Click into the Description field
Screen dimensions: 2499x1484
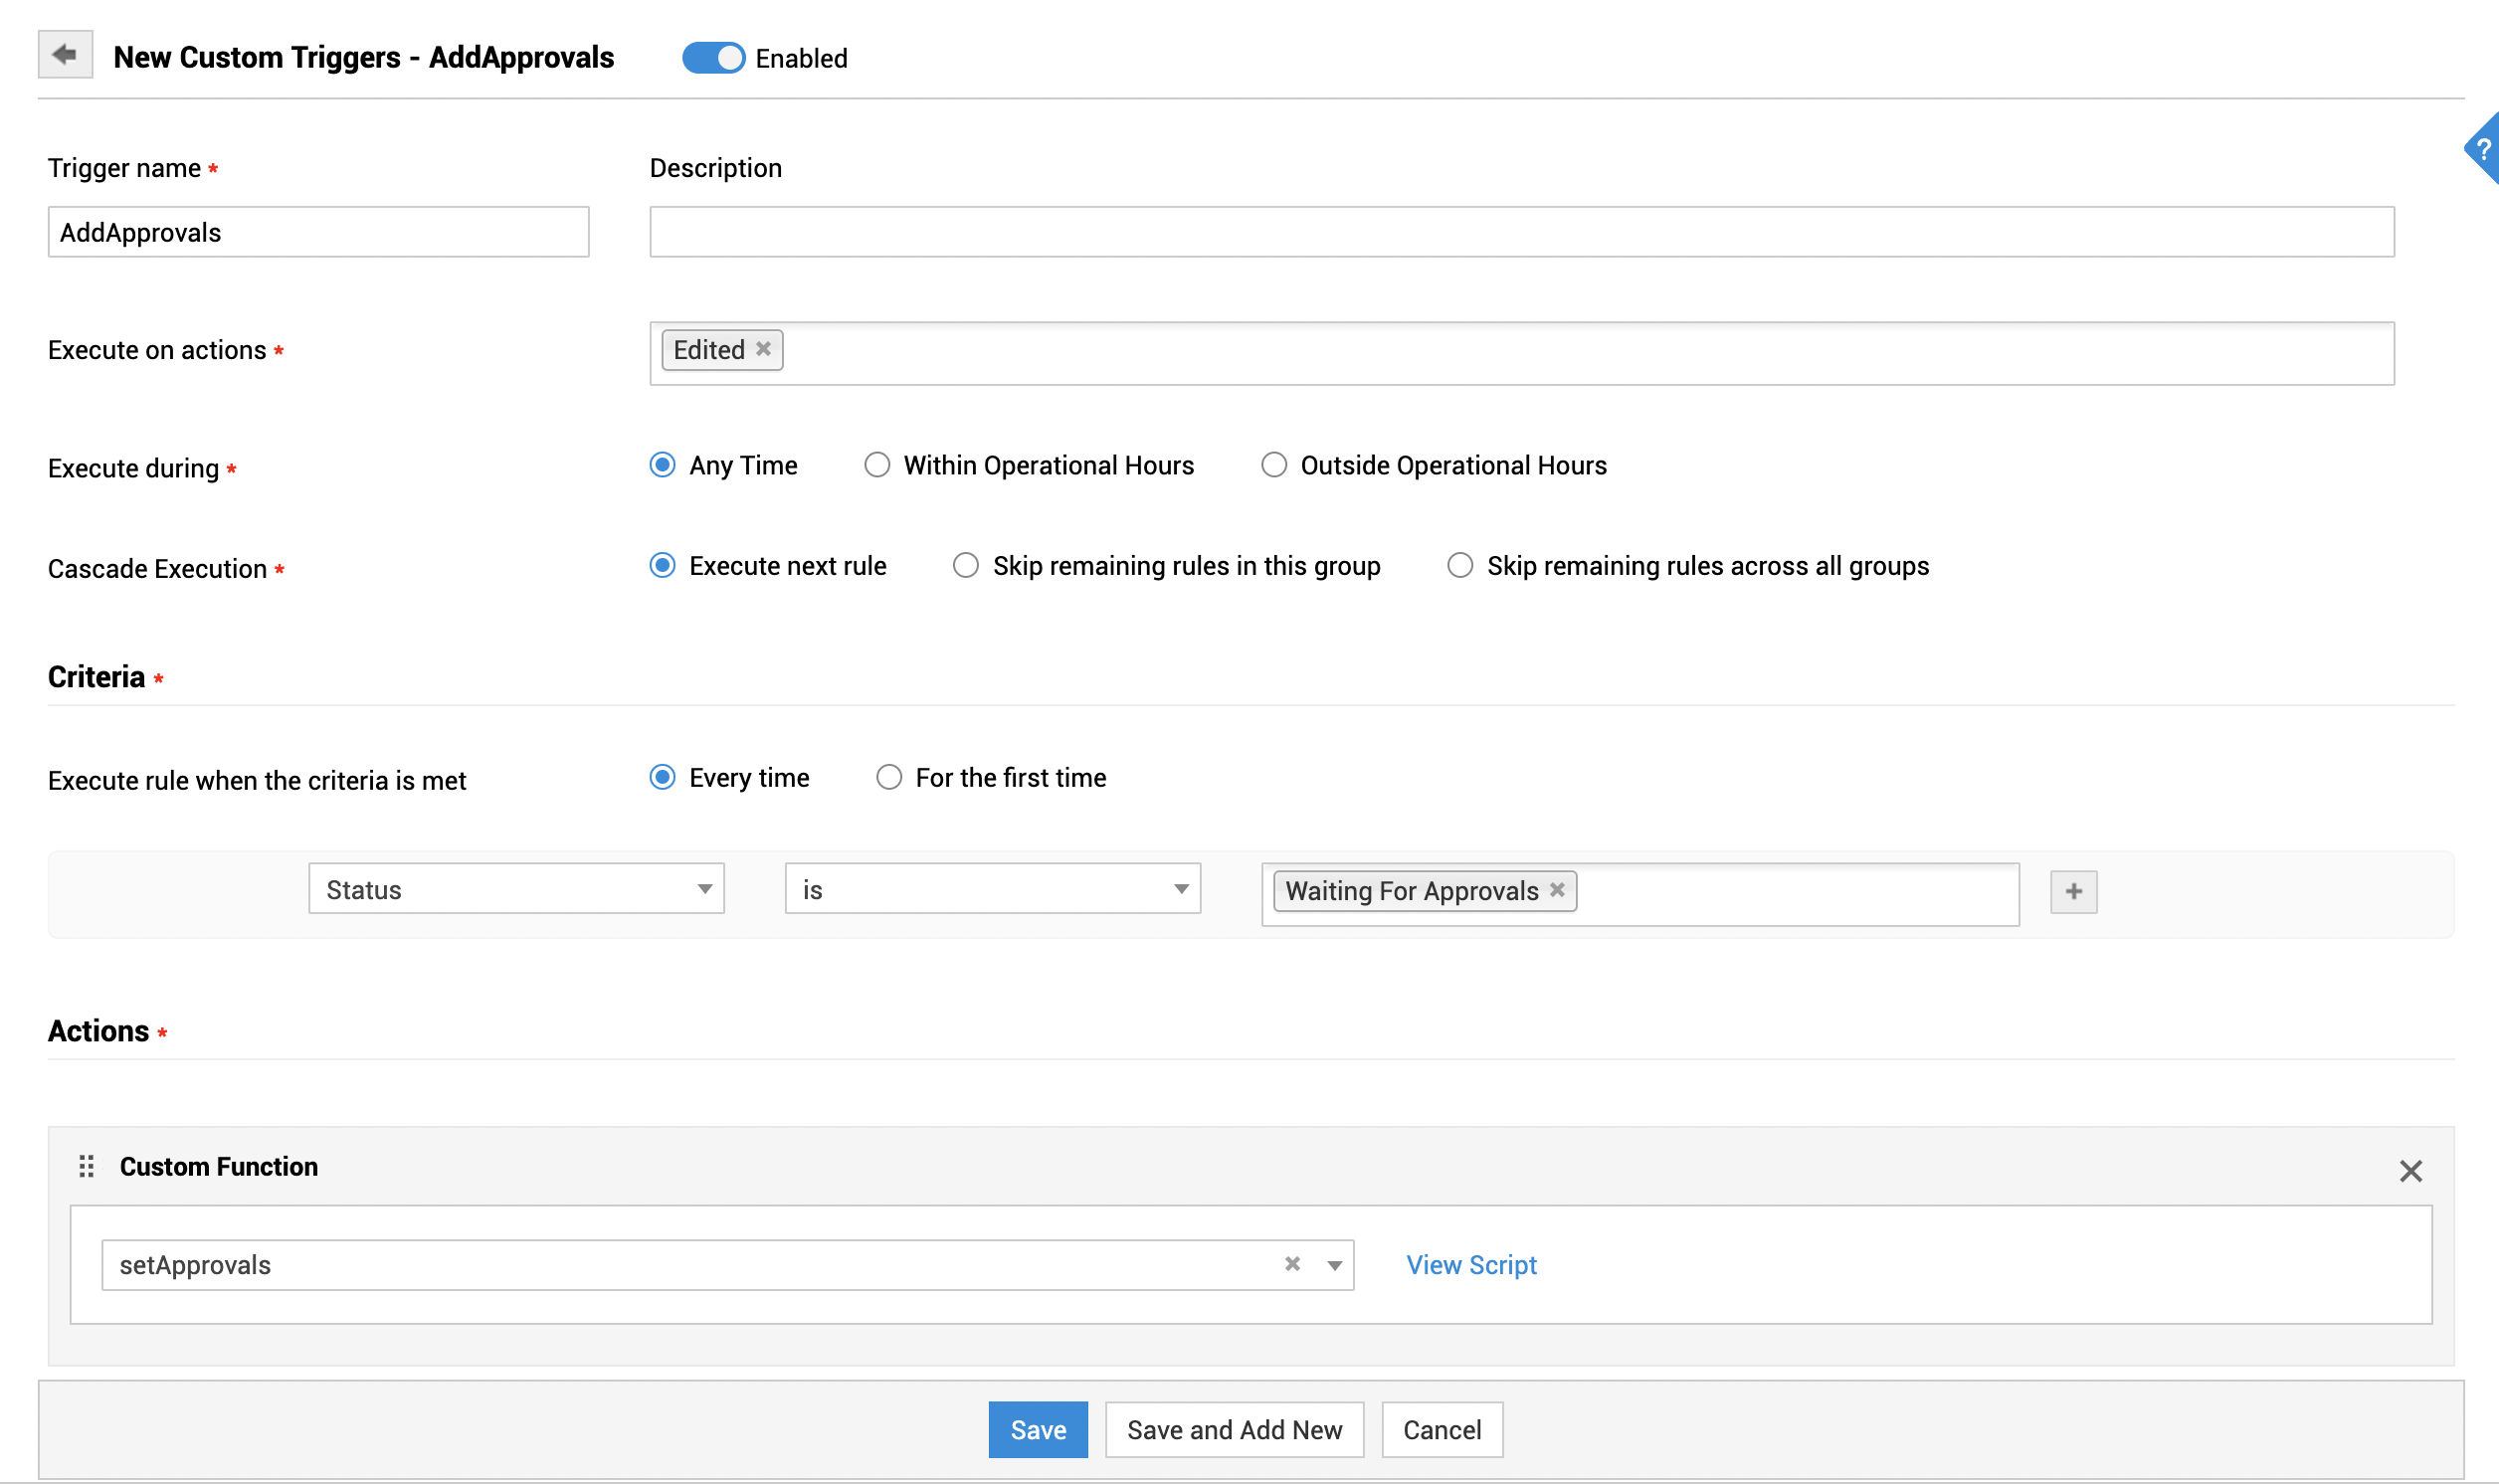coord(1520,232)
